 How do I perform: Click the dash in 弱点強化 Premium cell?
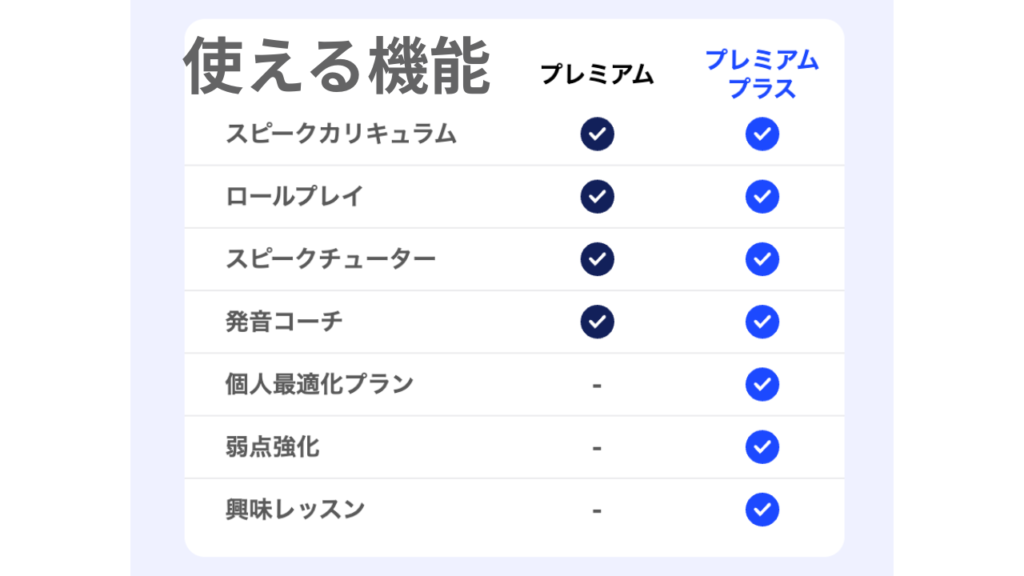pyautogui.click(x=597, y=448)
